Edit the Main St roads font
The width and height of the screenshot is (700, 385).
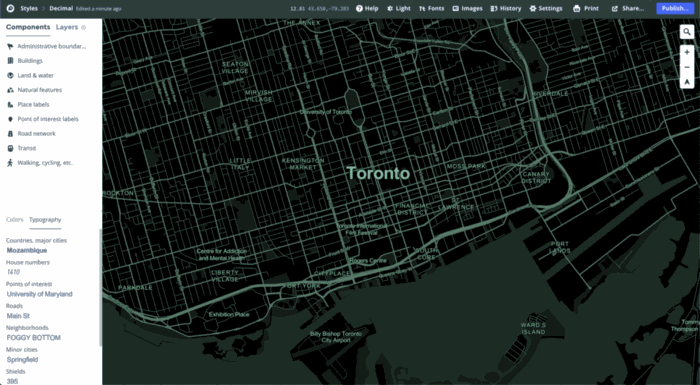tap(18, 316)
